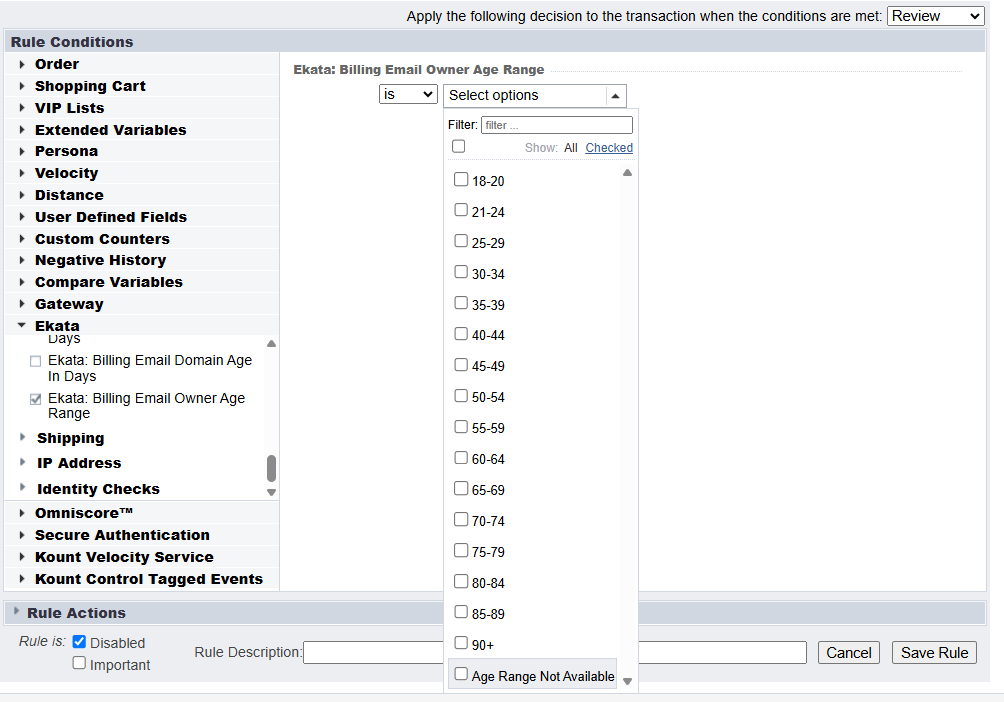Uncheck the Disabled rule checkbox

coord(79,642)
